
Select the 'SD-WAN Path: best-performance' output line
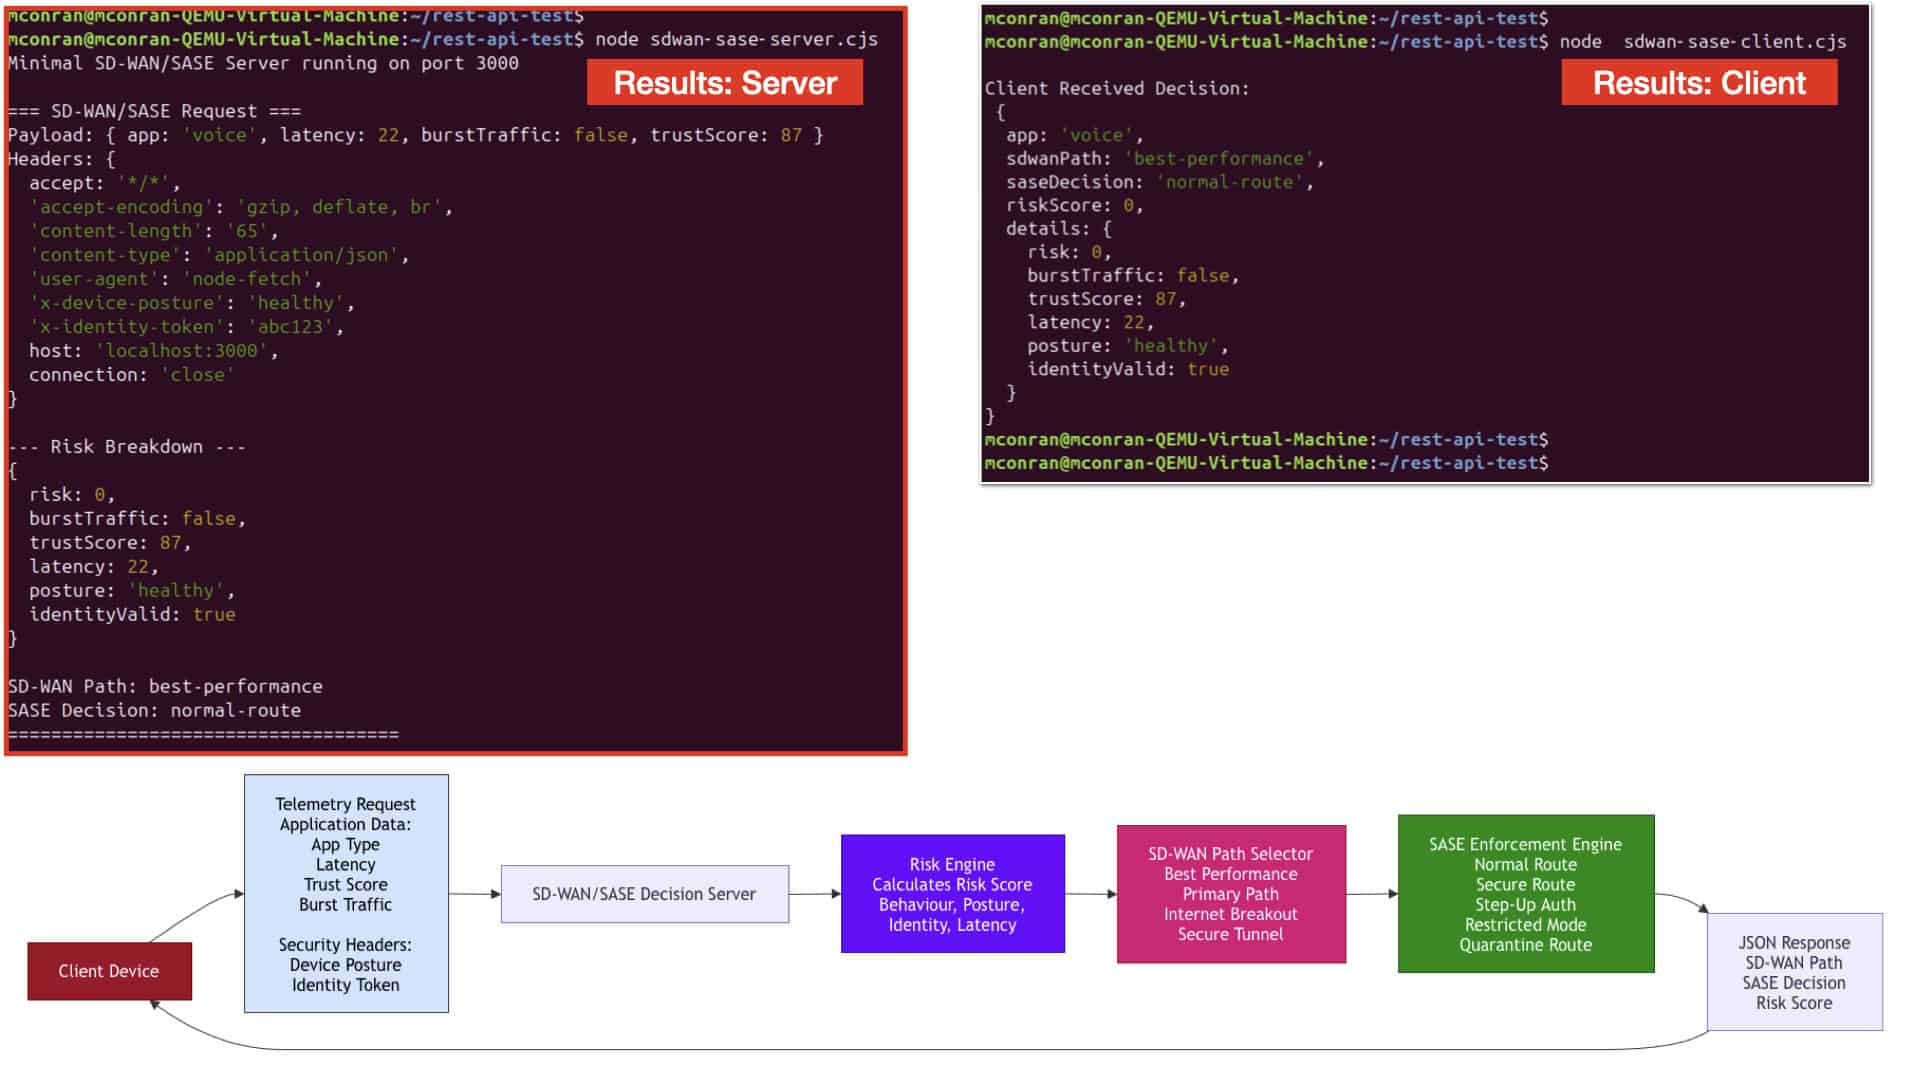165,687
